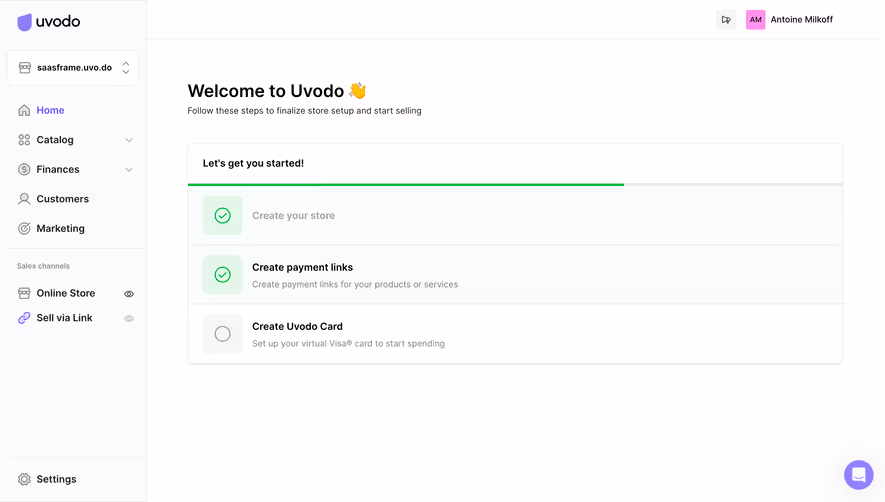Click the Create payment links checkmark
Screen dimensions: 885x502
pyautogui.click(x=222, y=274)
